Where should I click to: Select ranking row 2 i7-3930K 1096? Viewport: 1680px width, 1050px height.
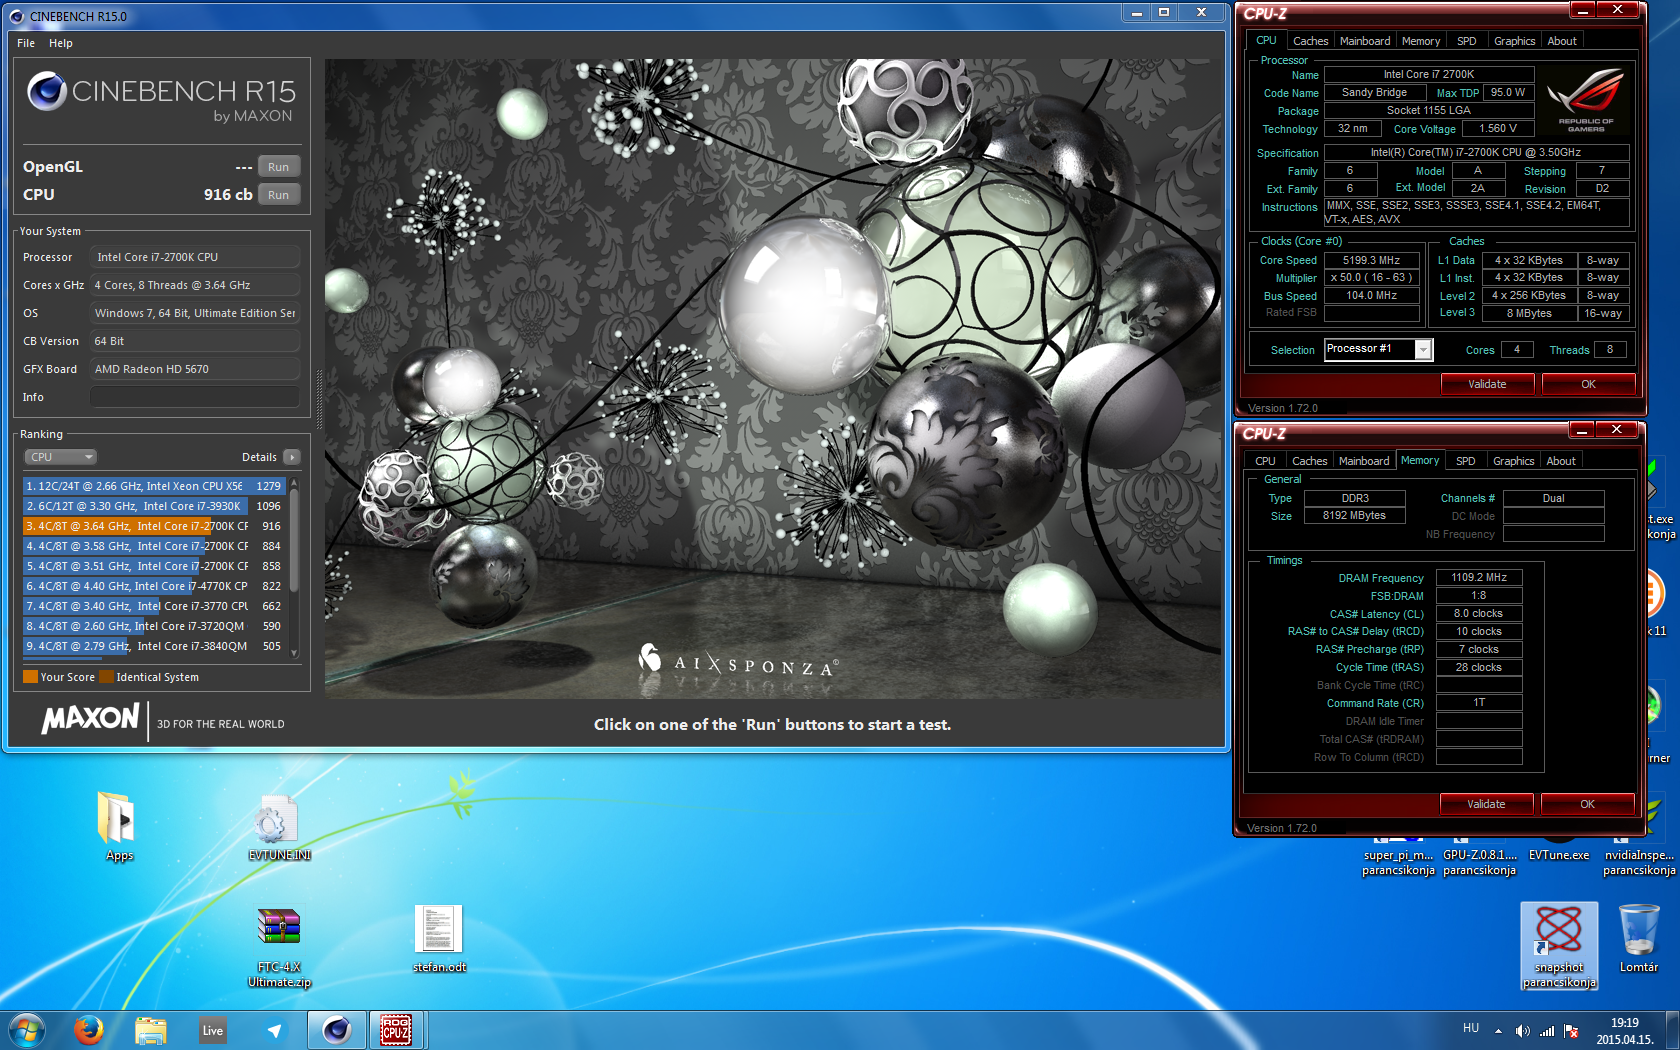coord(154,506)
